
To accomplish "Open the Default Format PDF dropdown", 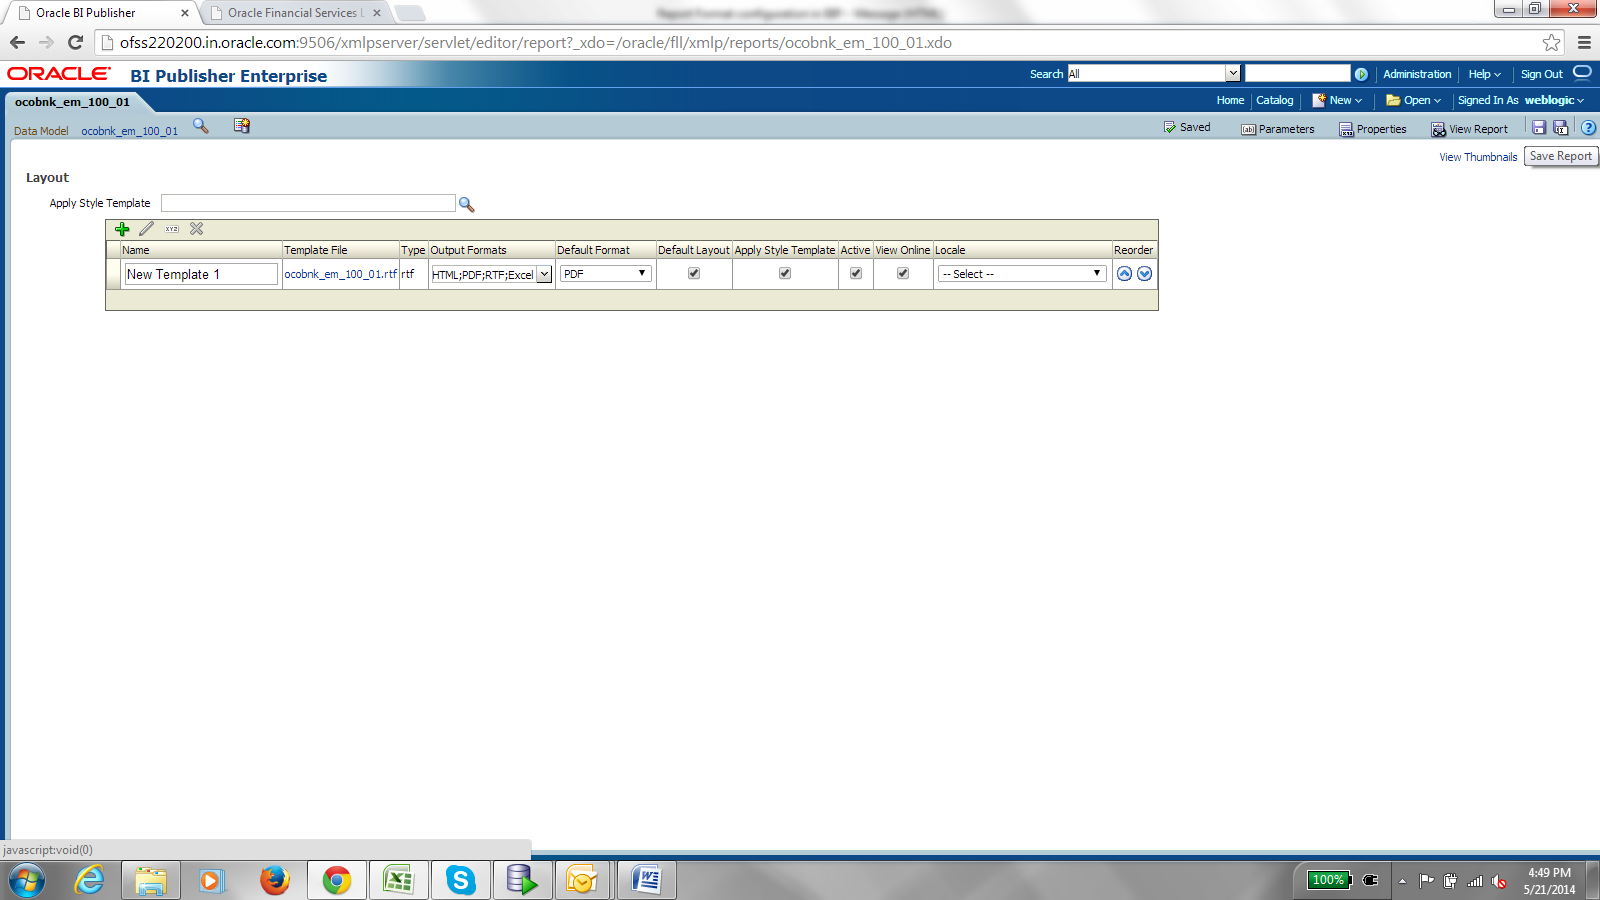I will click(x=605, y=273).
